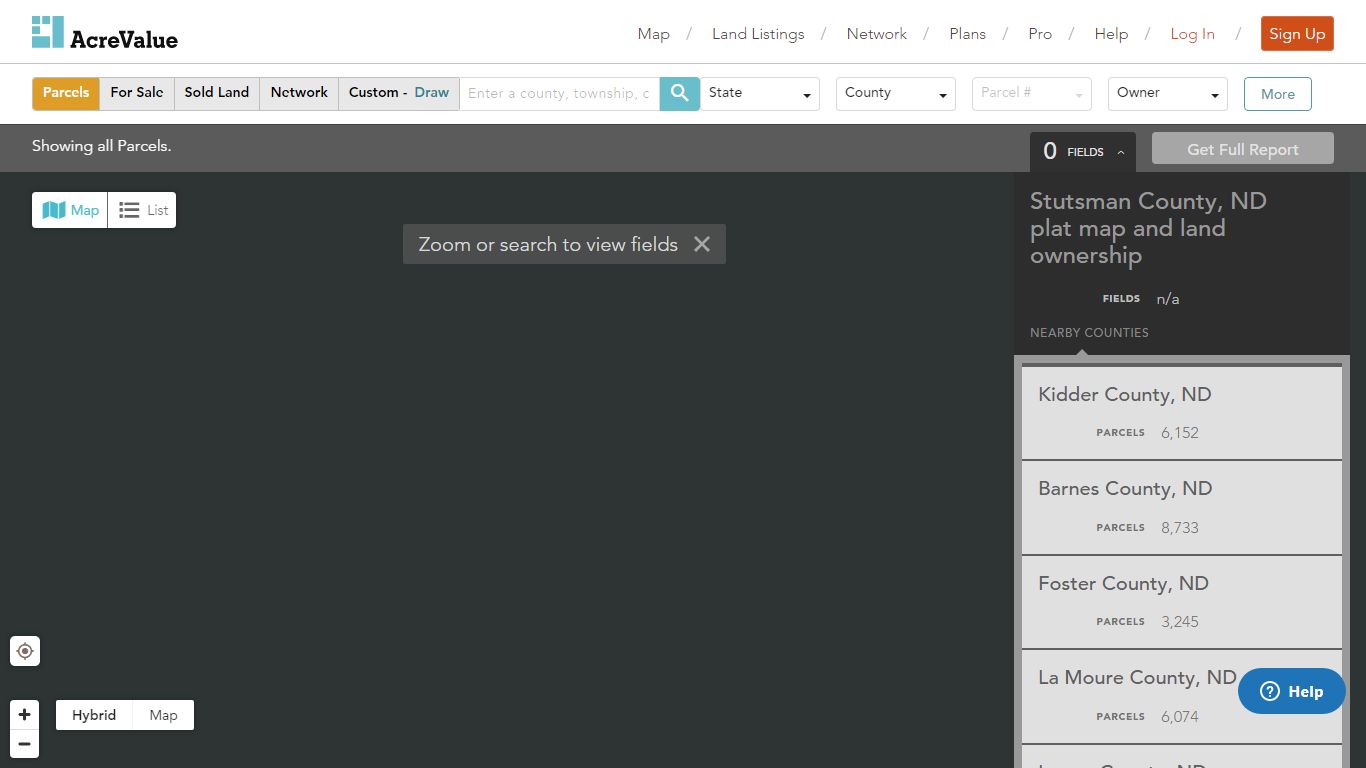Open Map in top navigation
The height and width of the screenshot is (768, 1366).
654,34
